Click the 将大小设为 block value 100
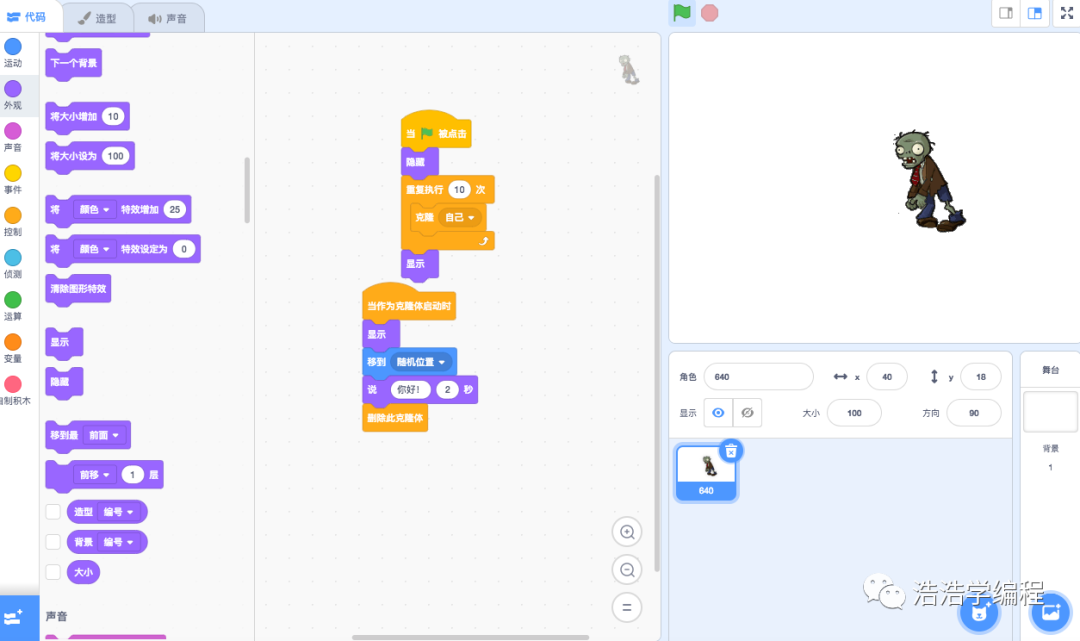Screen dimensions: 1080x641 tap(116, 156)
